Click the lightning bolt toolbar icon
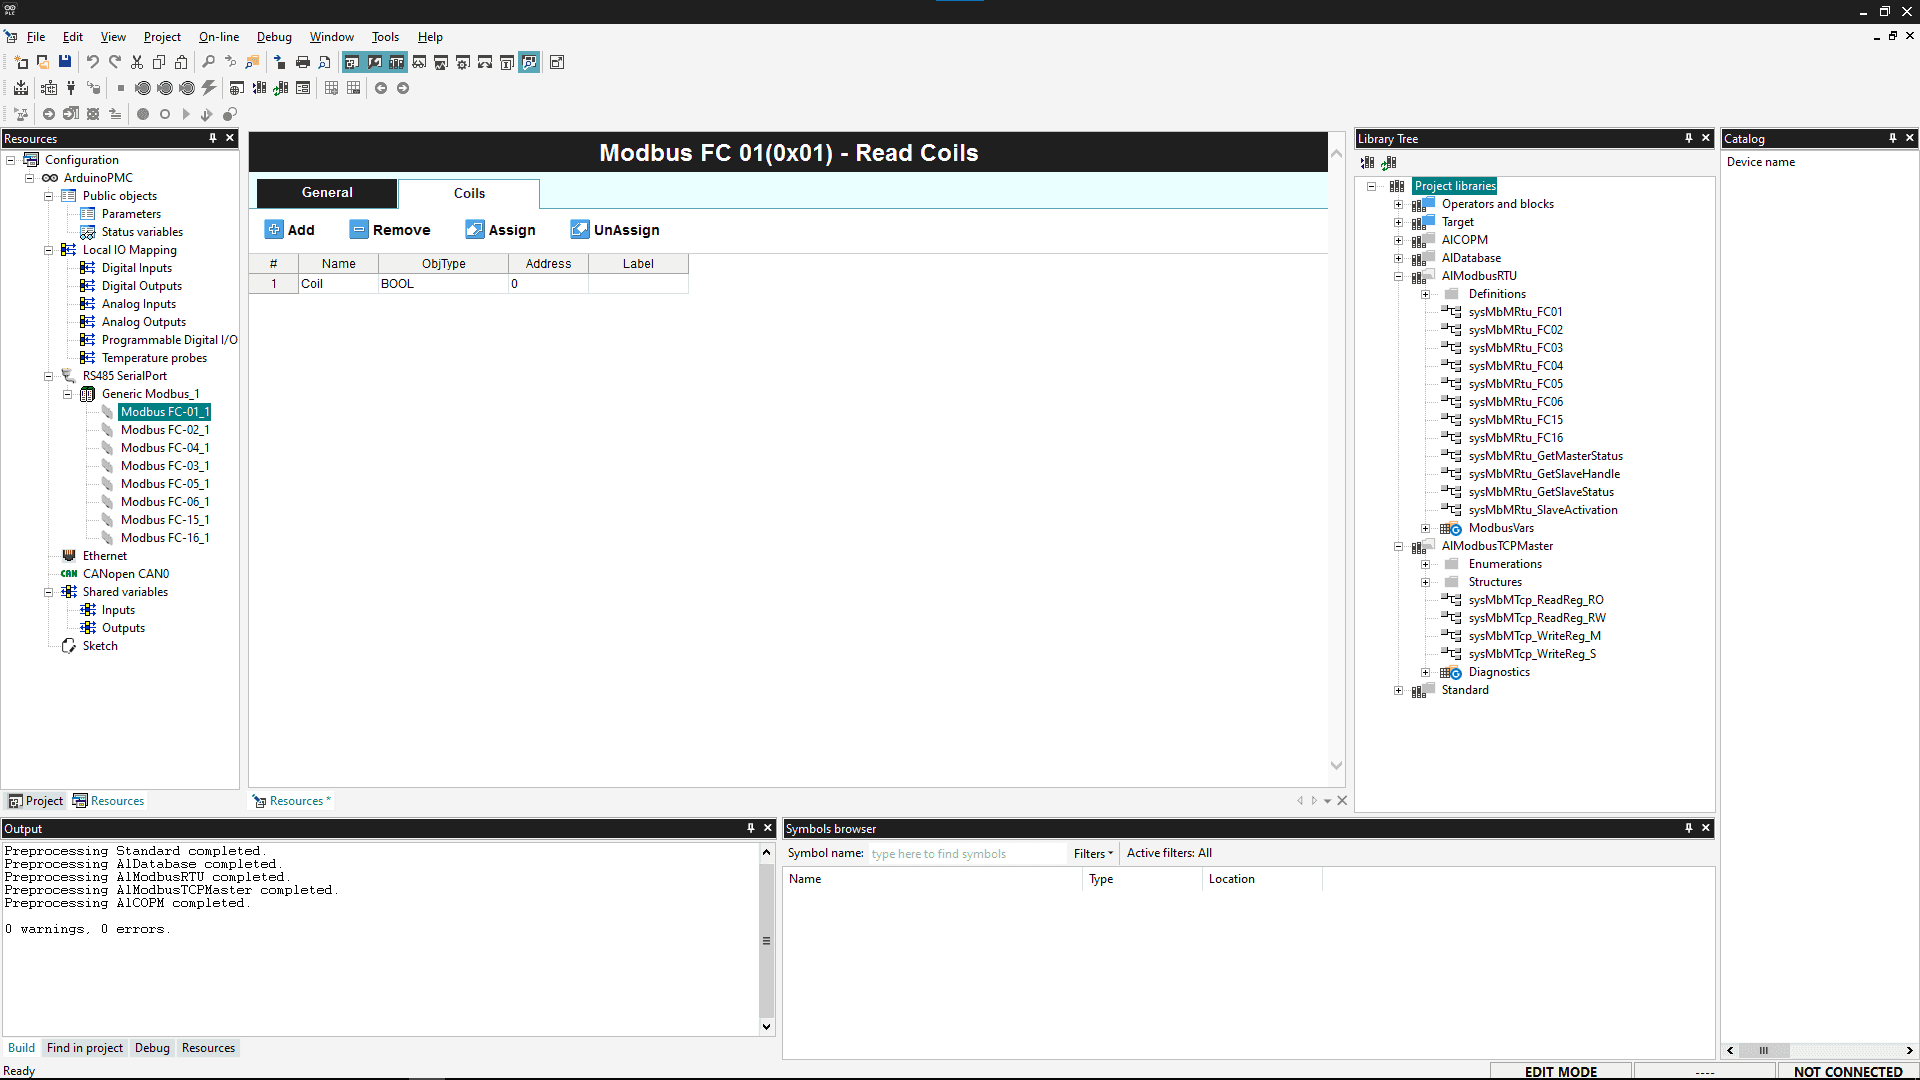The width and height of the screenshot is (1920, 1080). (208, 88)
